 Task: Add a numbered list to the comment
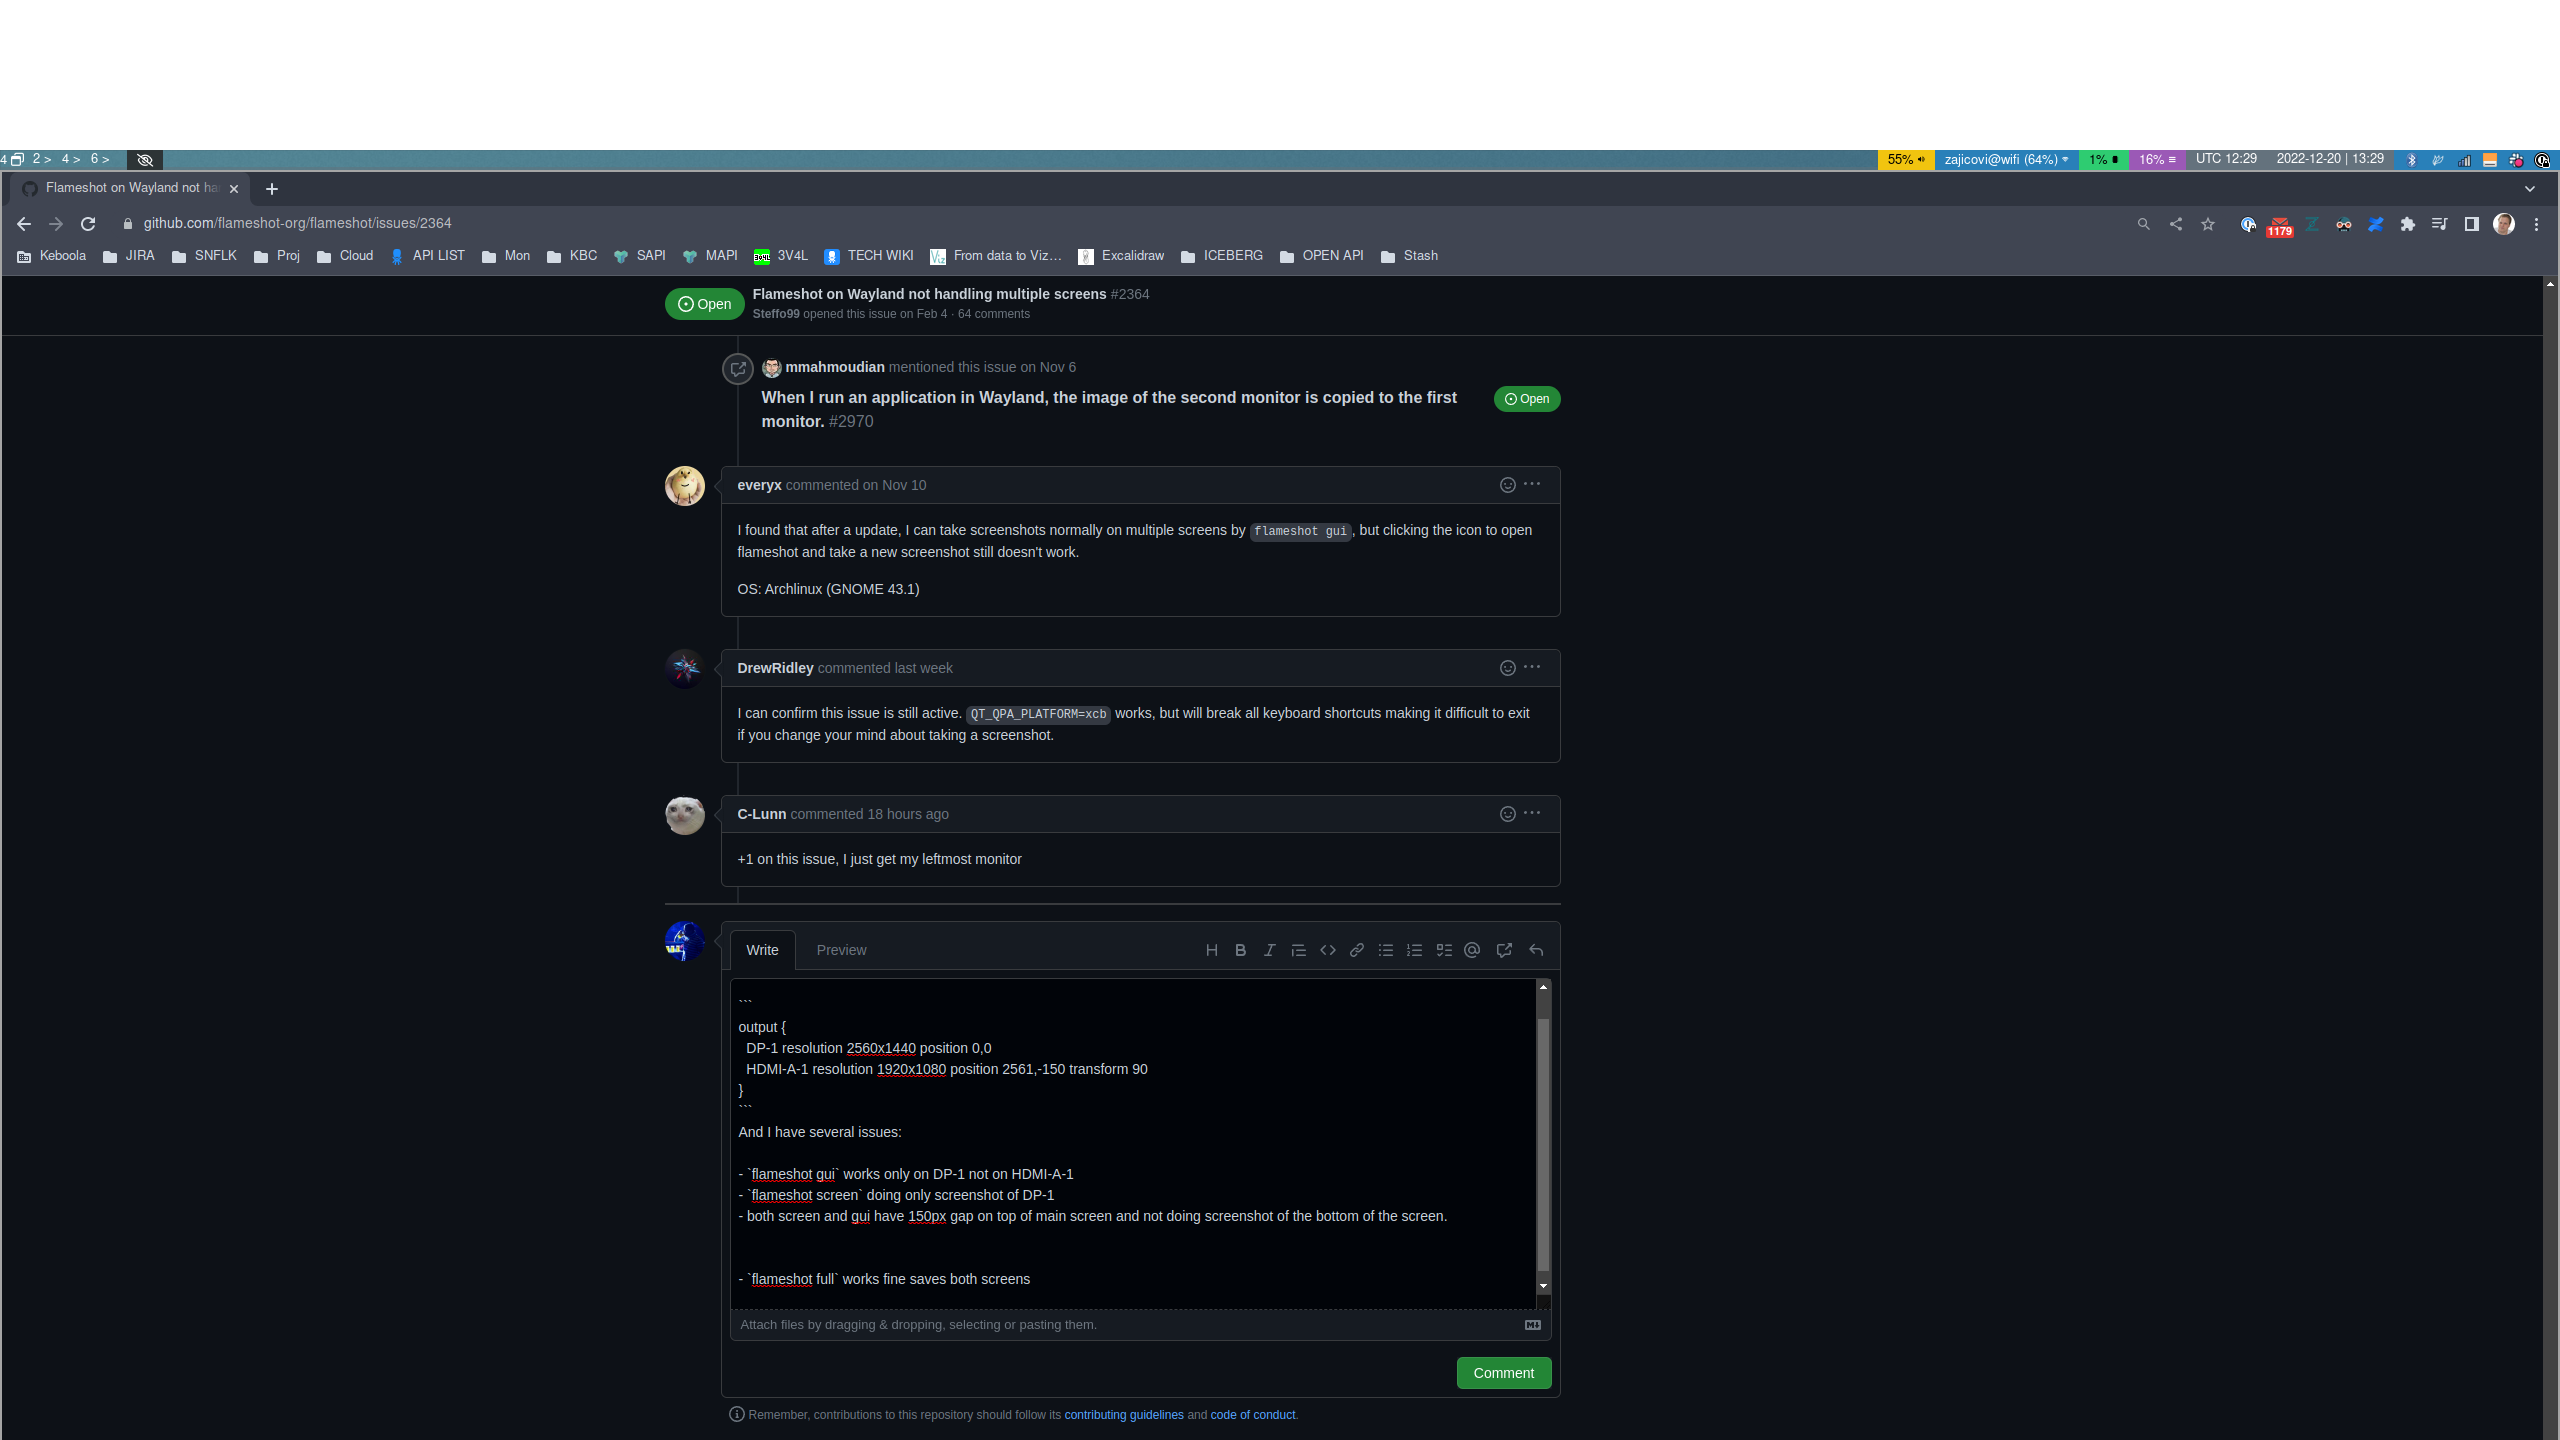coord(1414,950)
